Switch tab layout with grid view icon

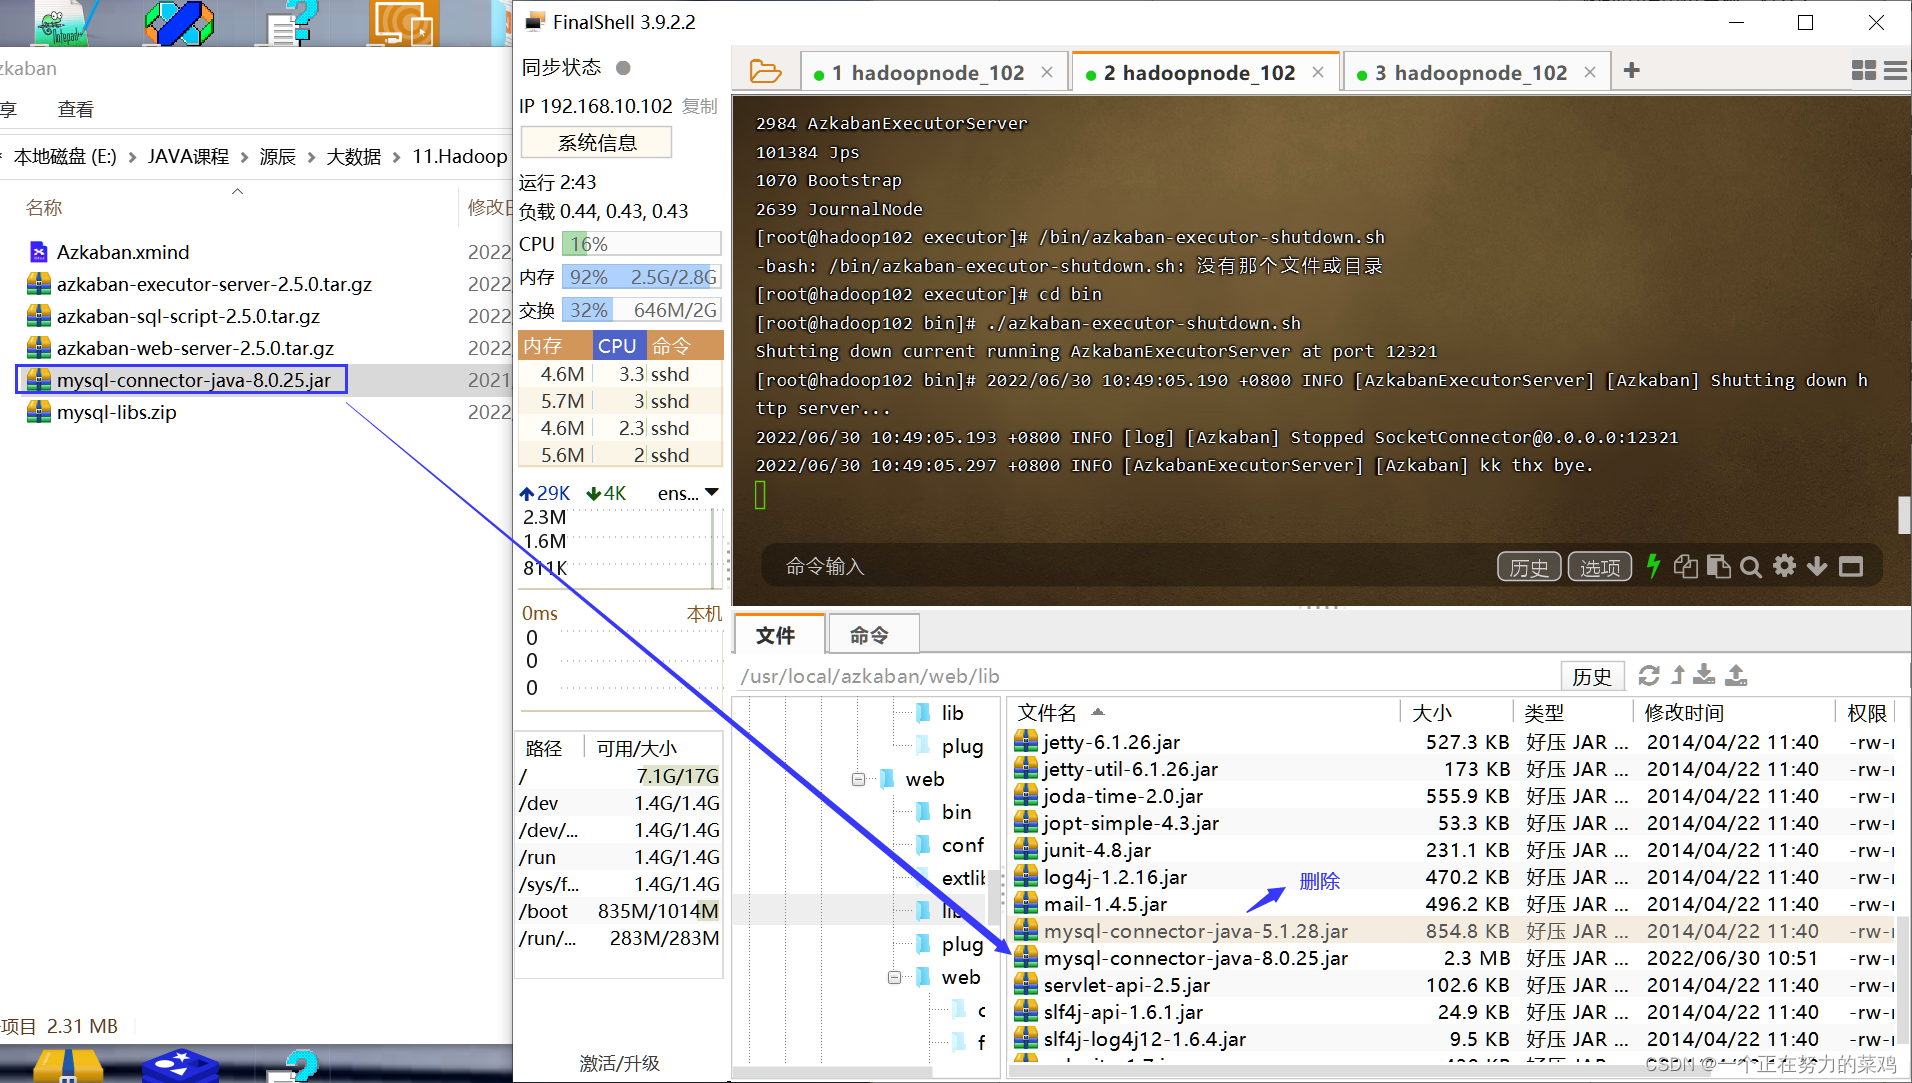coord(1864,70)
